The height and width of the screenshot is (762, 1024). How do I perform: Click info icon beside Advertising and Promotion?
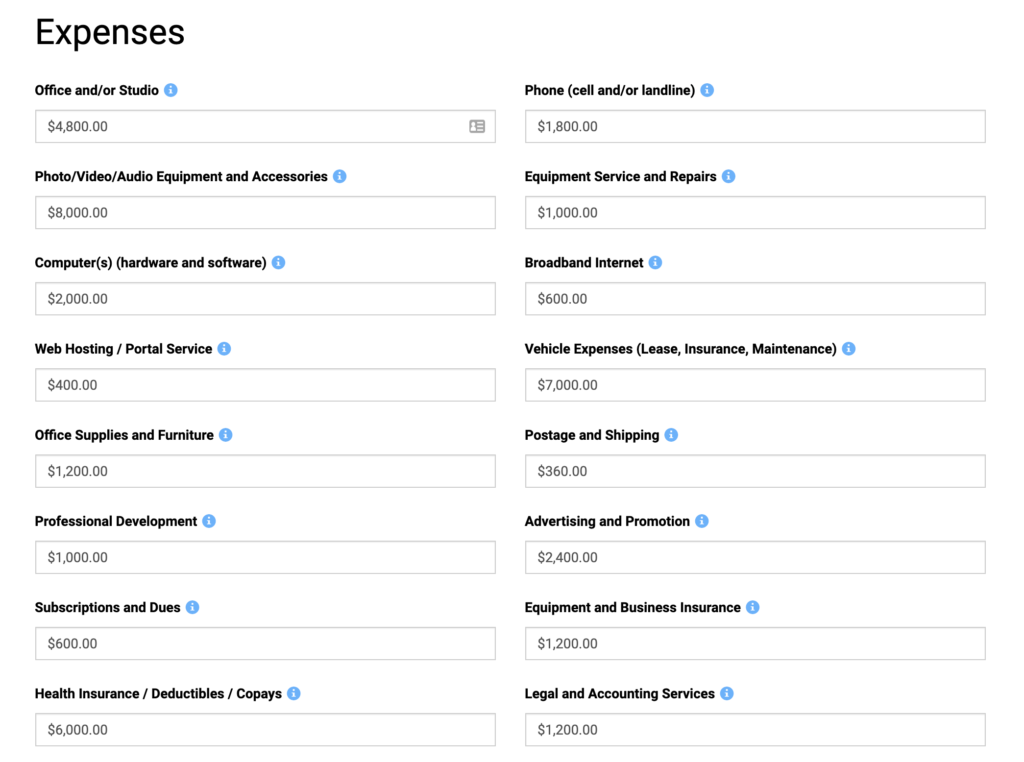(702, 521)
